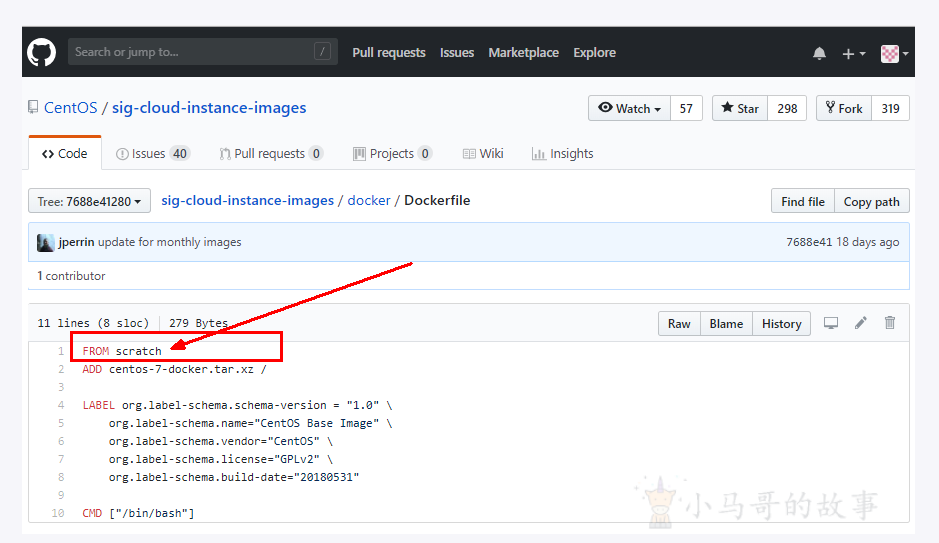This screenshot has width=939, height=543.
Task: View the 319 forks count
Action: point(890,108)
